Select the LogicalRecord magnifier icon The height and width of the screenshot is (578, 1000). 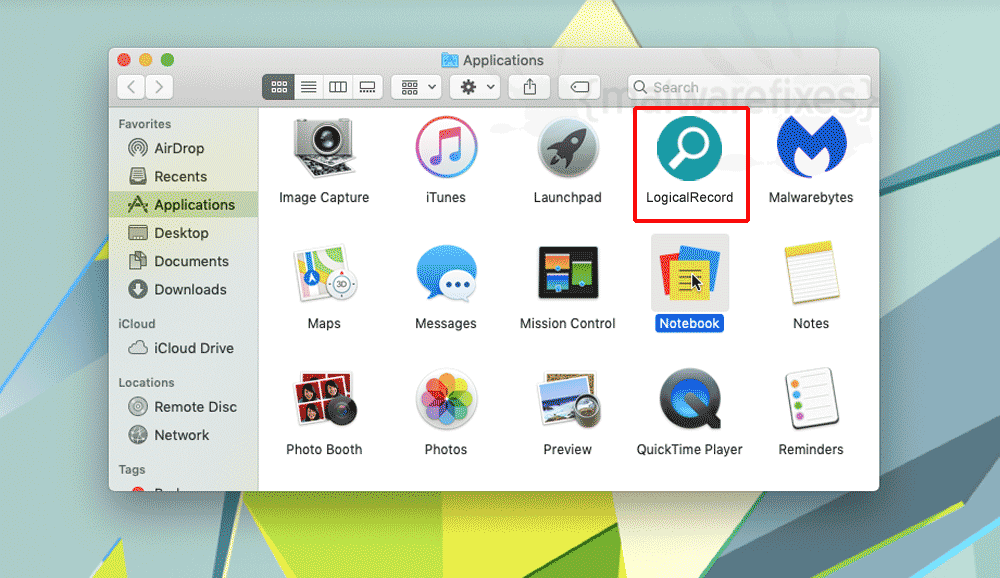click(689, 148)
